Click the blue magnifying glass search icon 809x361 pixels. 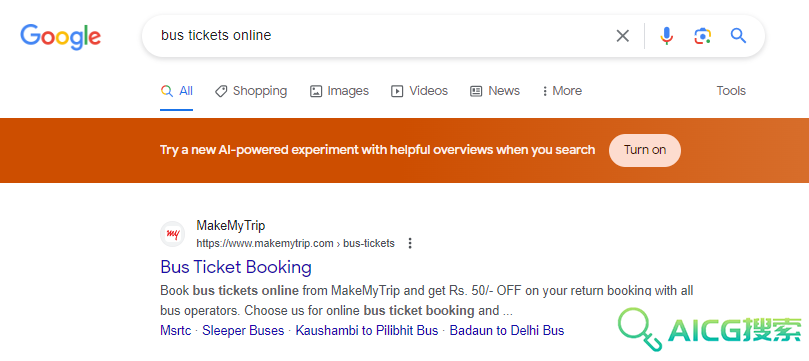(738, 36)
